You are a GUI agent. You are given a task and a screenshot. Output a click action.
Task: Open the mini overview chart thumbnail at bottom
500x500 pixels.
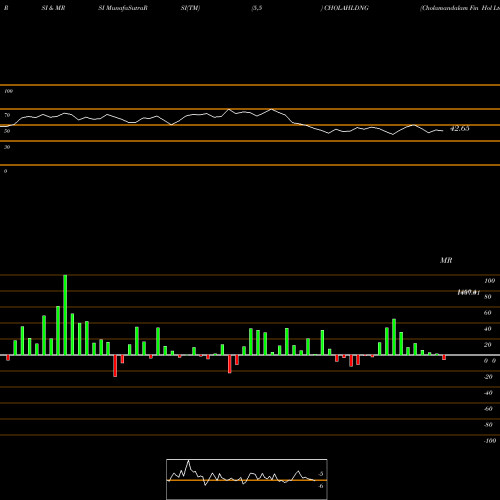coord(247,479)
